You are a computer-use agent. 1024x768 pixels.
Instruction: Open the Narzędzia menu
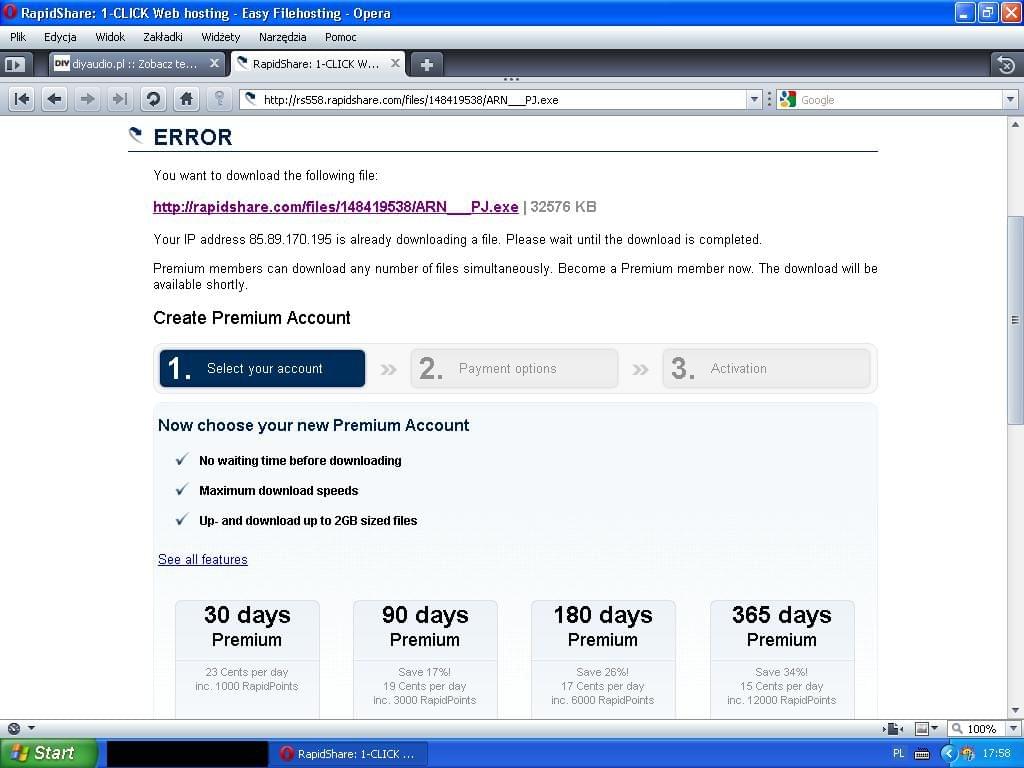(x=282, y=37)
